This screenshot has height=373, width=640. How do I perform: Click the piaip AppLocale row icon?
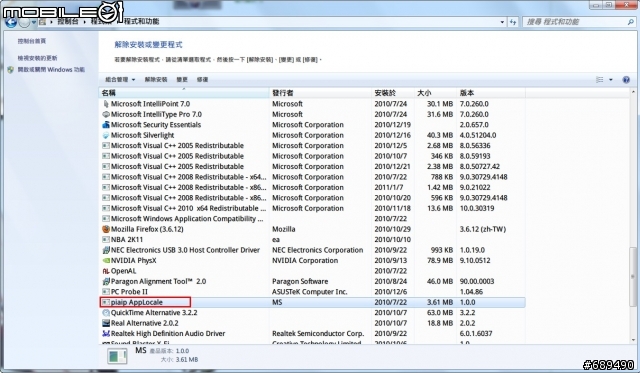point(106,302)
